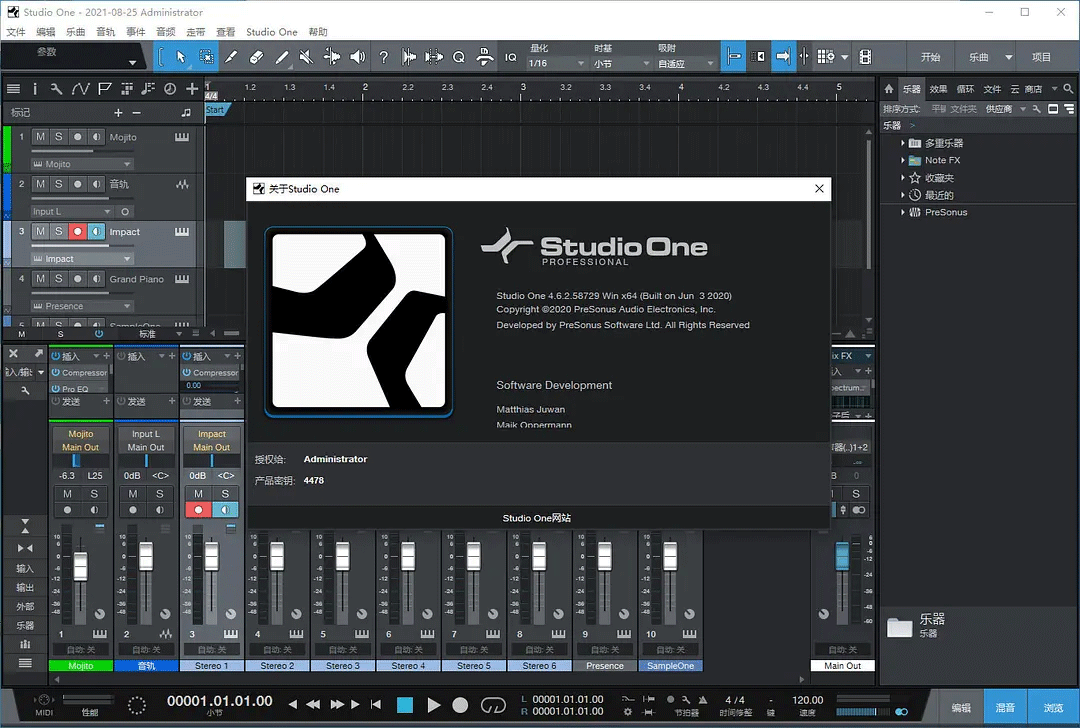Disable record arm on Impact track
This screenshot has width=1080, height=728.
tap(77, 232)
